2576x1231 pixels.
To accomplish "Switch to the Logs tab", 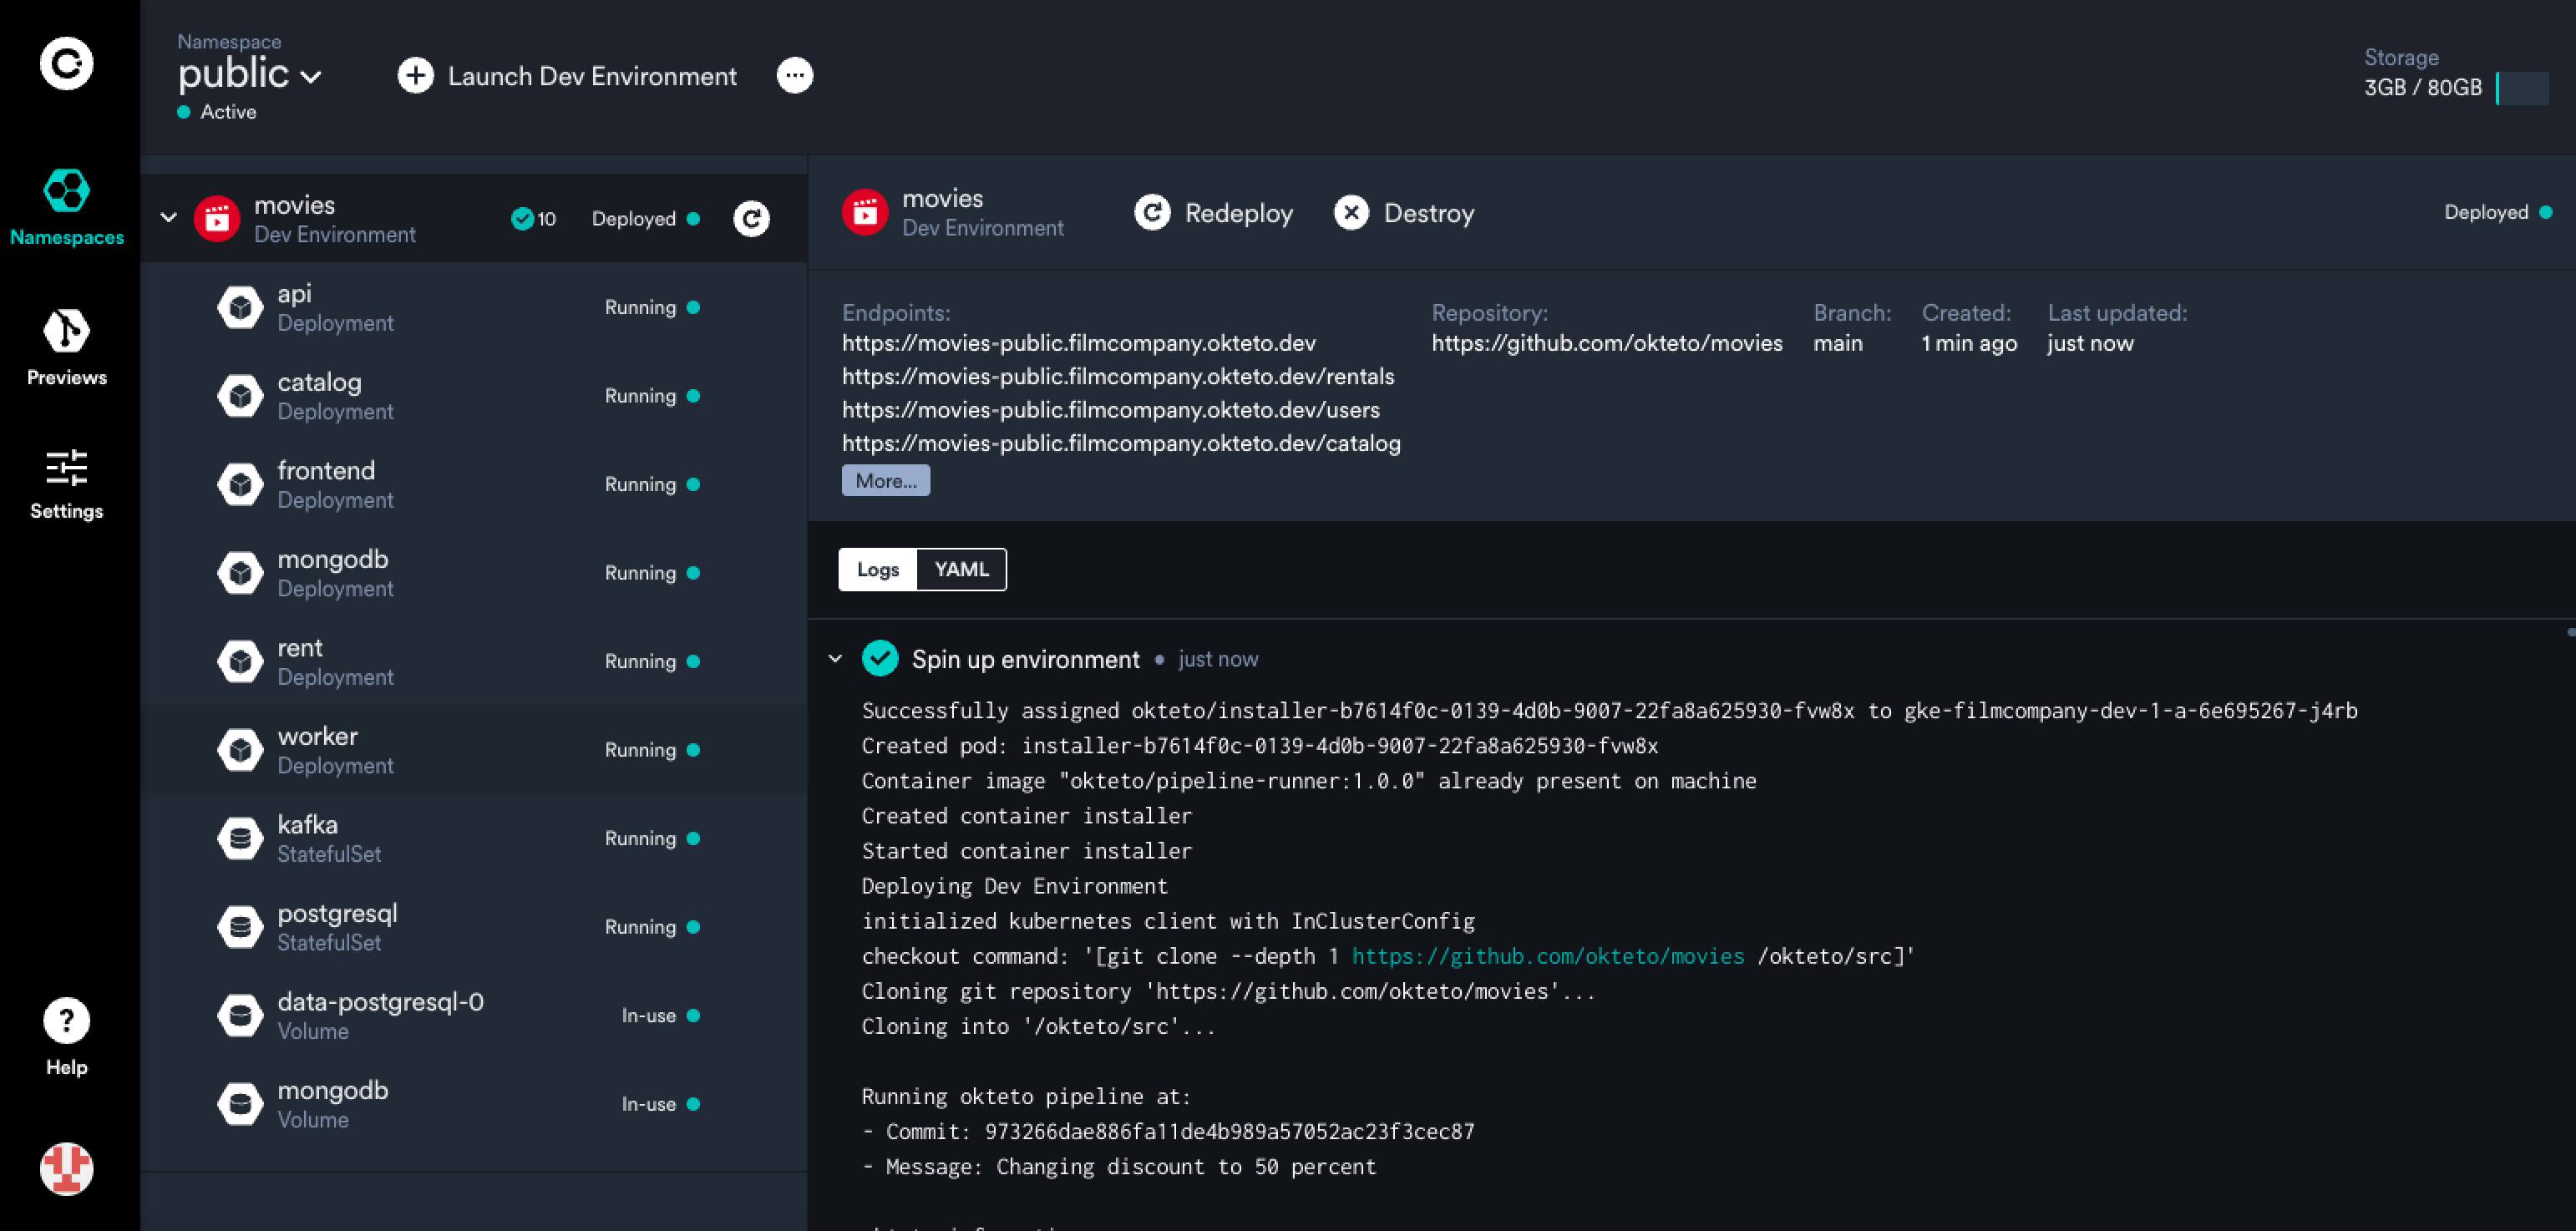I will pyautogui.click(x=877, y=569).
